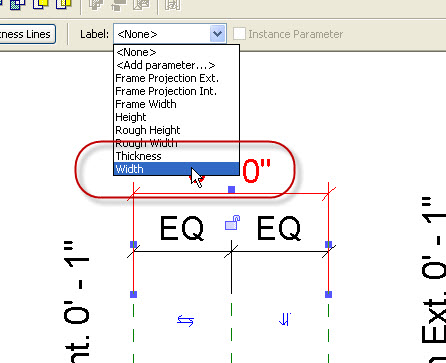This screenshot has height=363, width=446.
Task: Click the left EQ dimension text
Action: click(182, 229)
